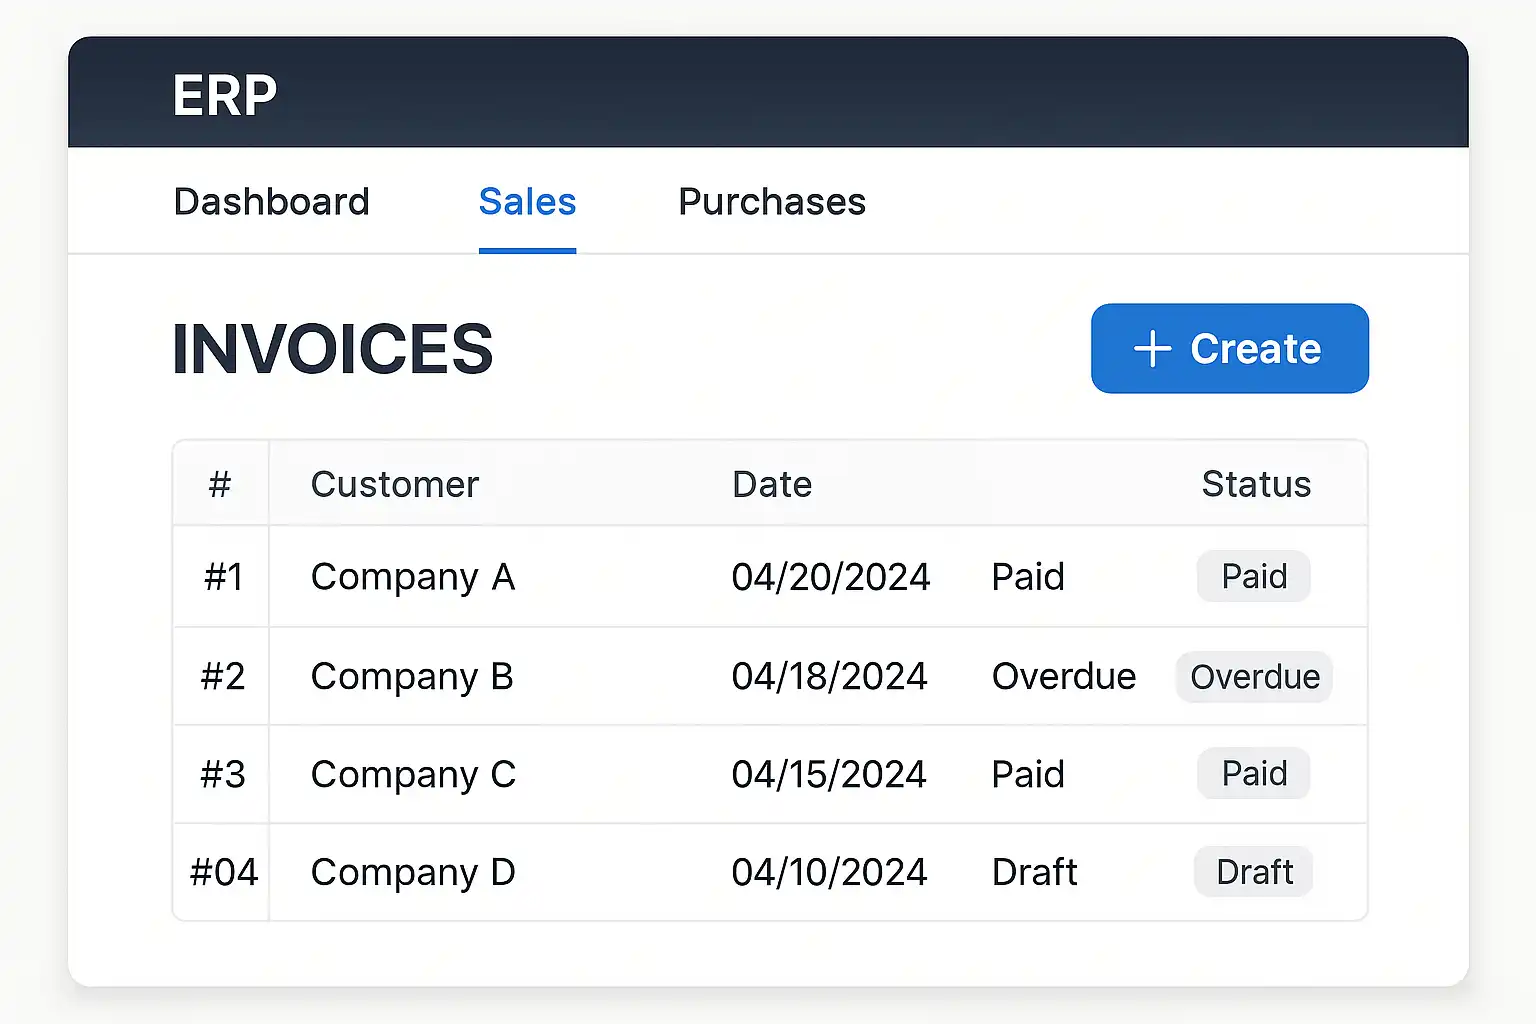Image resolution: width=1536 pixels, height=1024 pixels.
Task: Click the Draft status badge
Action: [x=1253, y=872]
